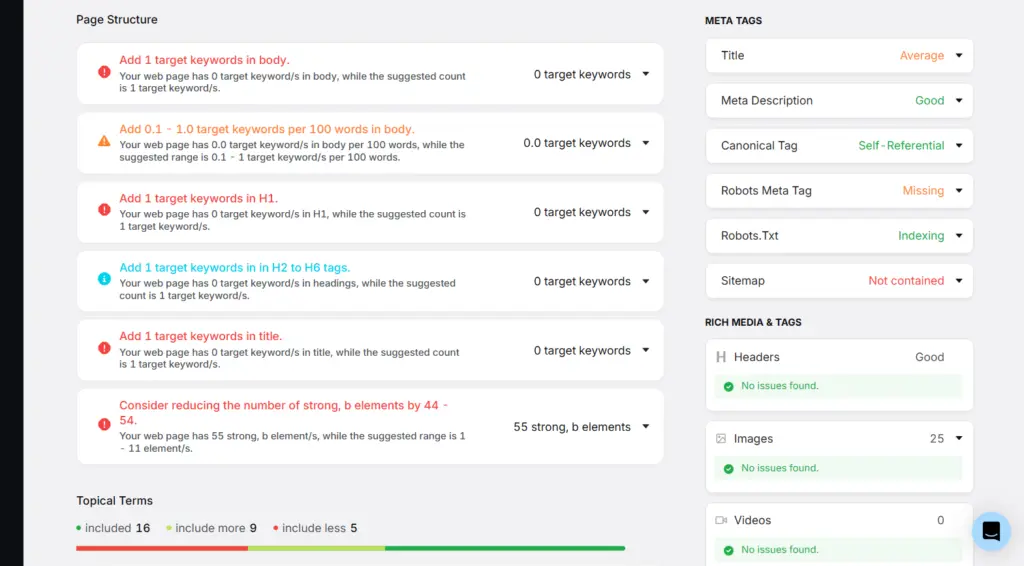Expand the H2 to H6 tags card

(645, 281)
